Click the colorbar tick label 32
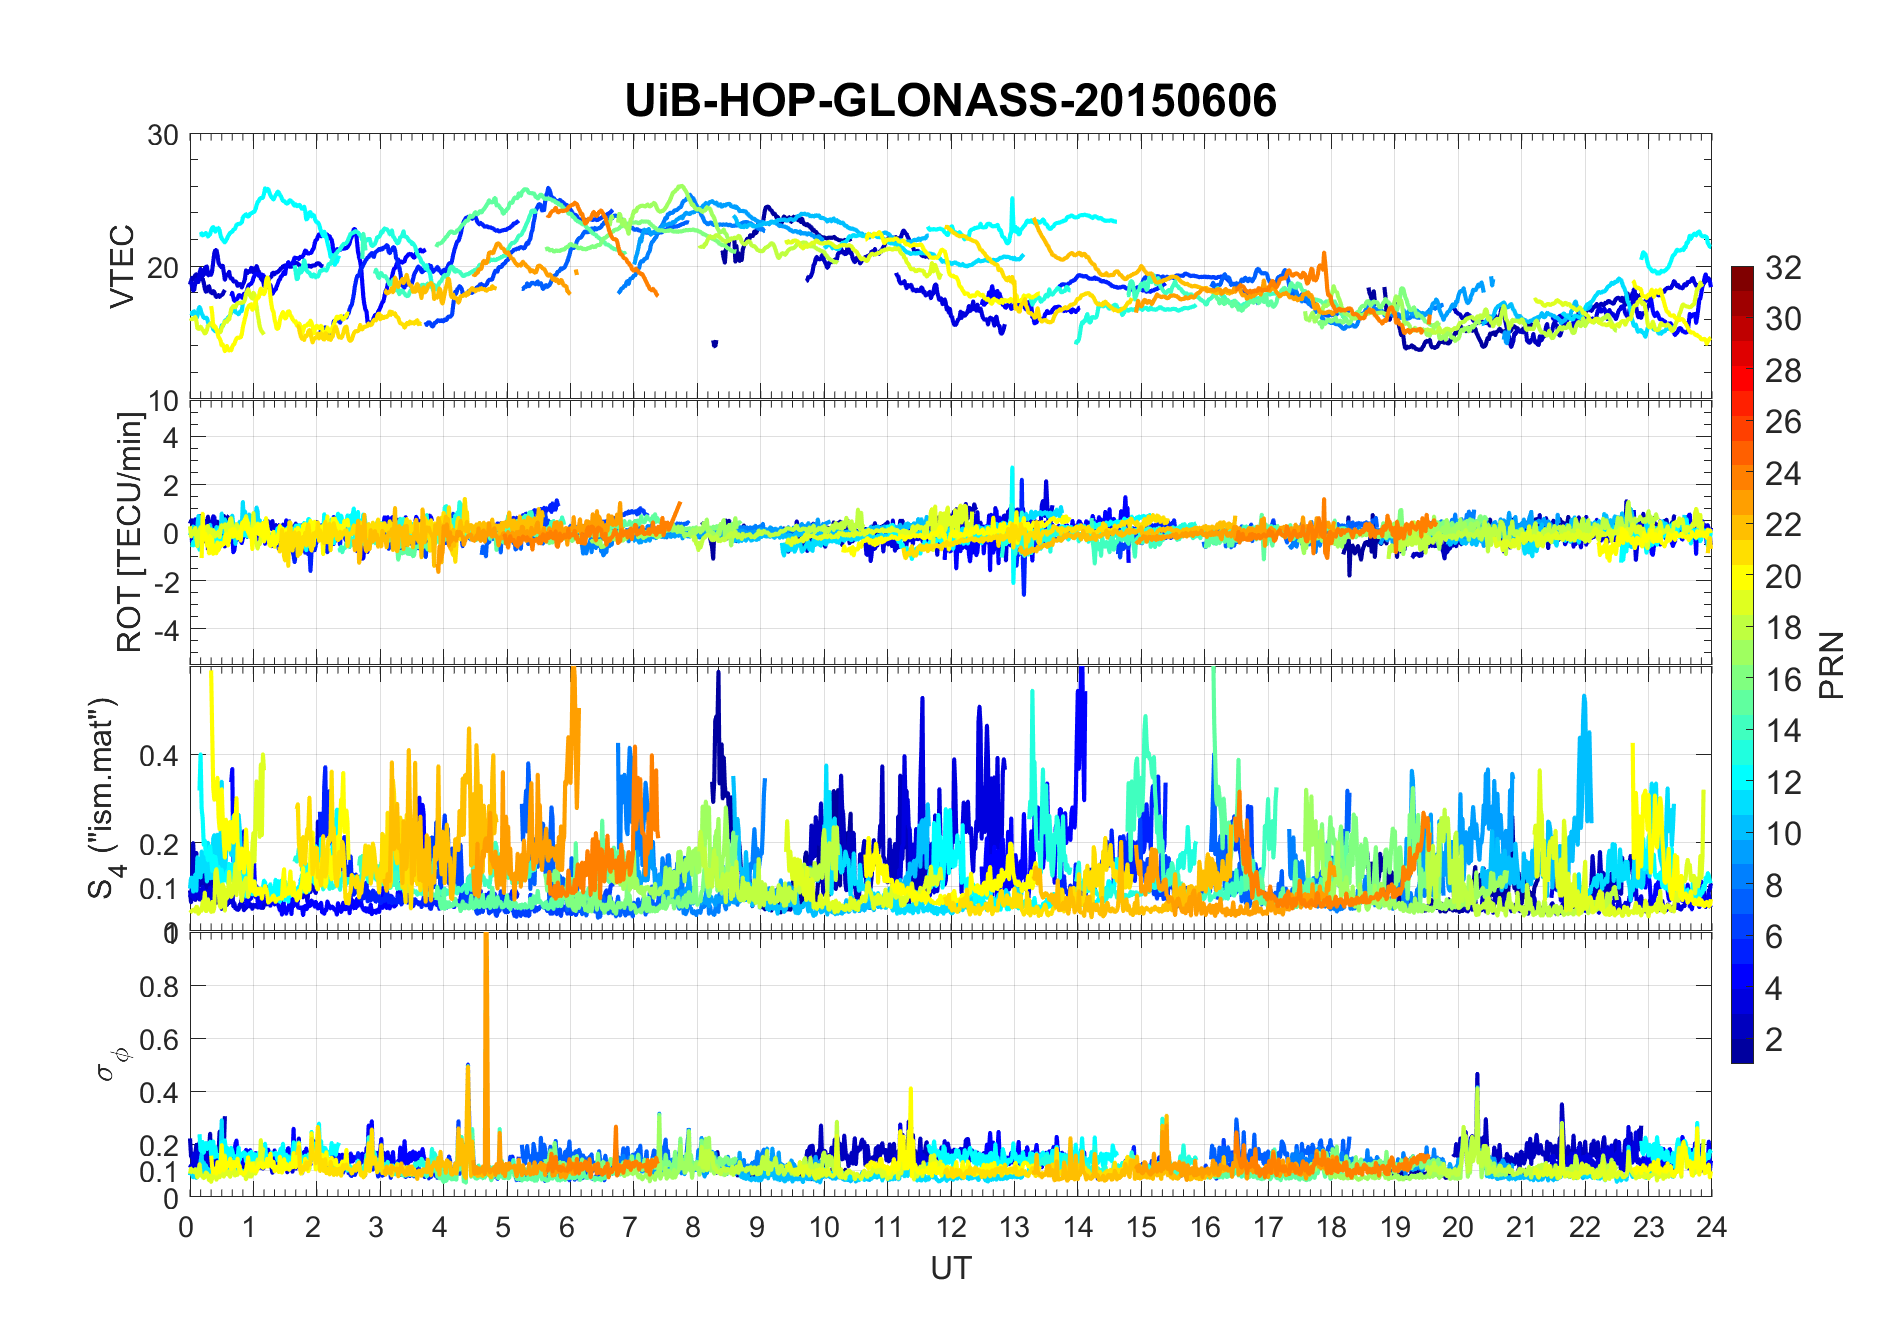Image resolution: width=1902 pixels, height=1330 pixels. pos(1783,268)
